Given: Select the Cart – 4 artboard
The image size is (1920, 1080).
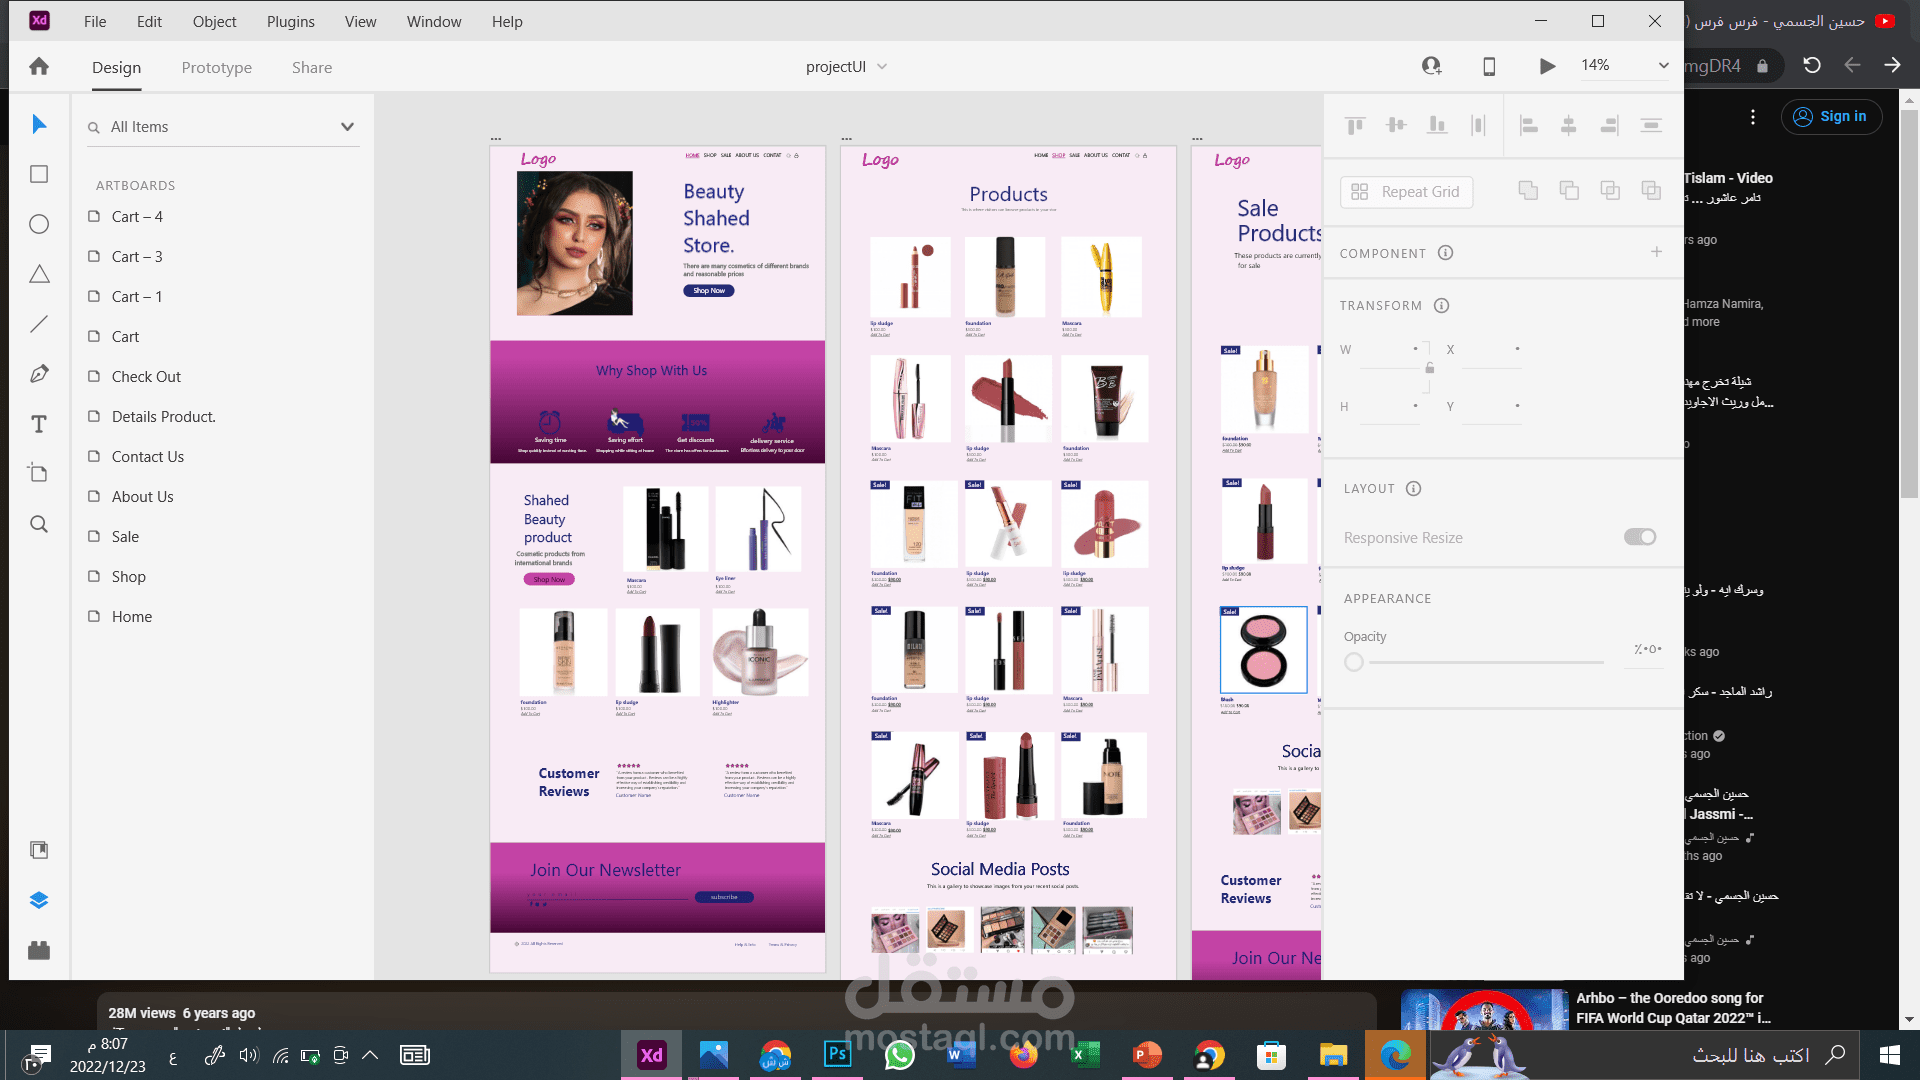Looking at the screenshot, I should pyautogui.click(x=137, y=216).
